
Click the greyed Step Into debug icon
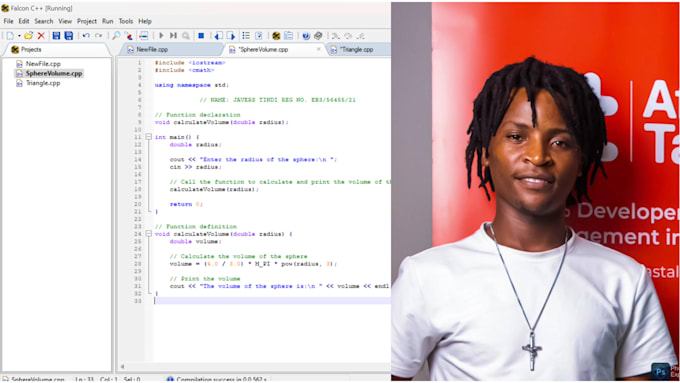click(335, 36)
